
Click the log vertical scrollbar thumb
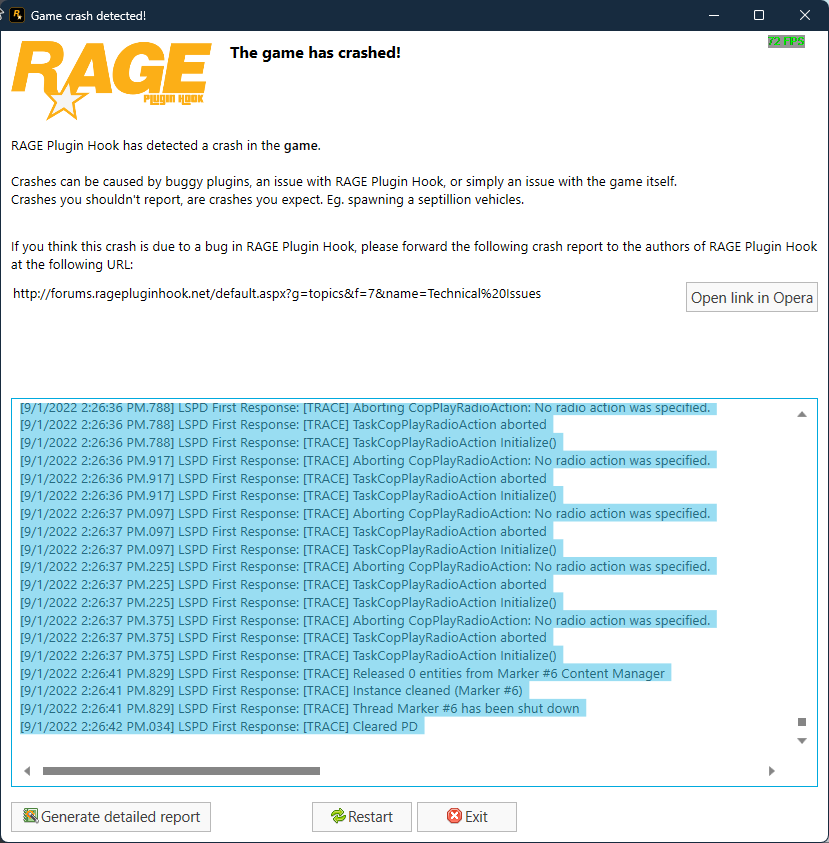click(x=802, y=722)
